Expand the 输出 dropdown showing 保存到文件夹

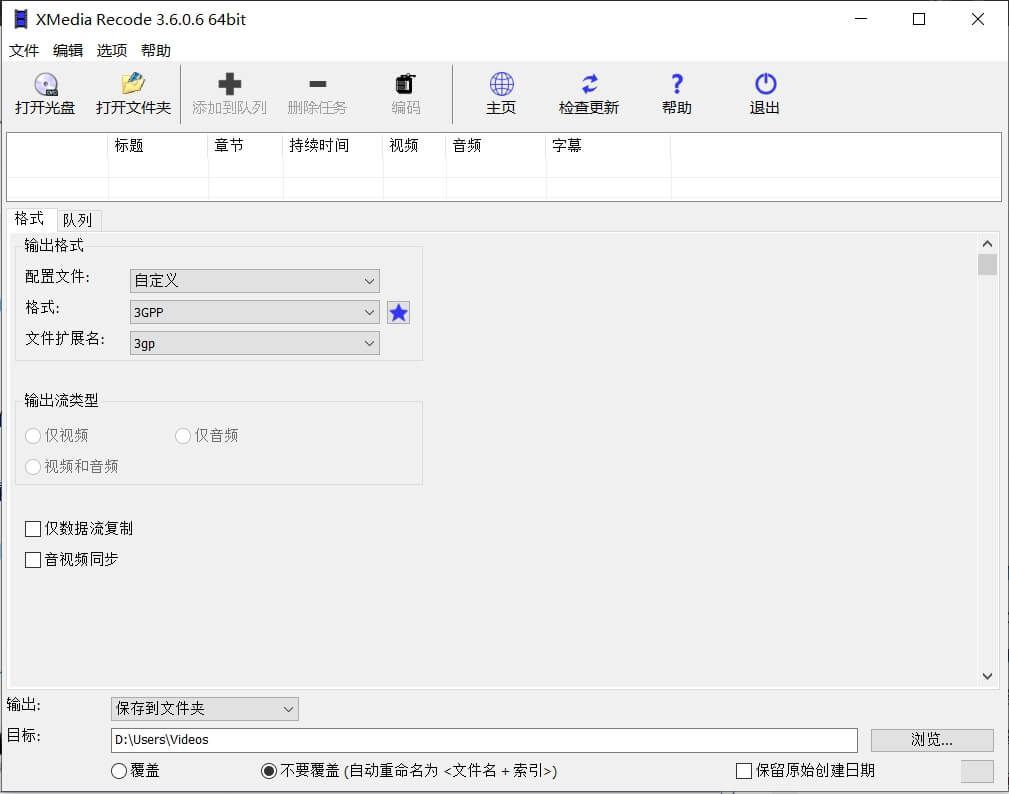tap(205, 709)
